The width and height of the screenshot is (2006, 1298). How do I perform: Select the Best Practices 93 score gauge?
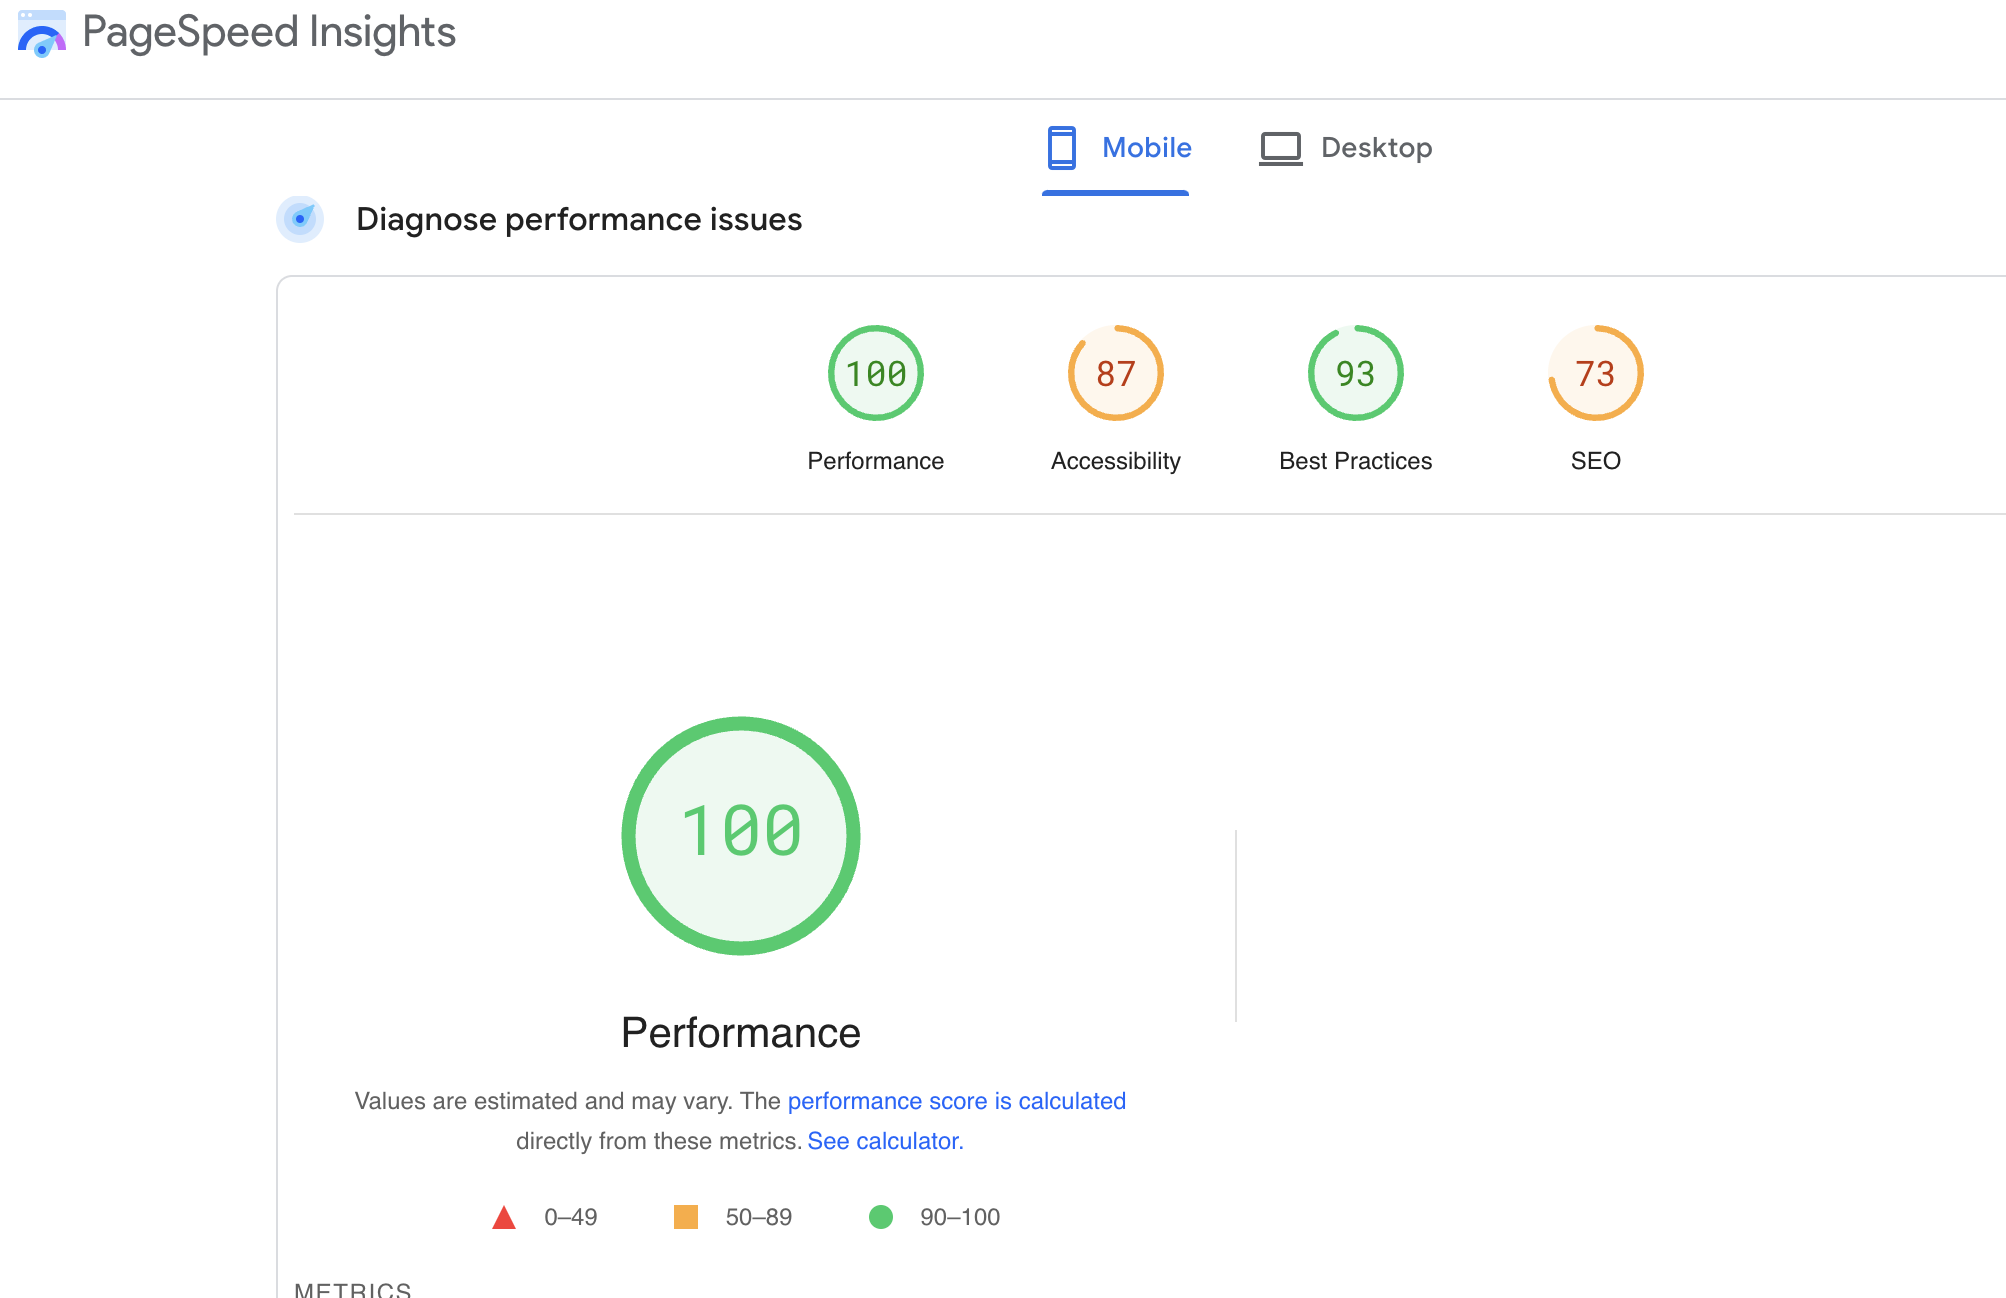click(x=1355, y=373)
